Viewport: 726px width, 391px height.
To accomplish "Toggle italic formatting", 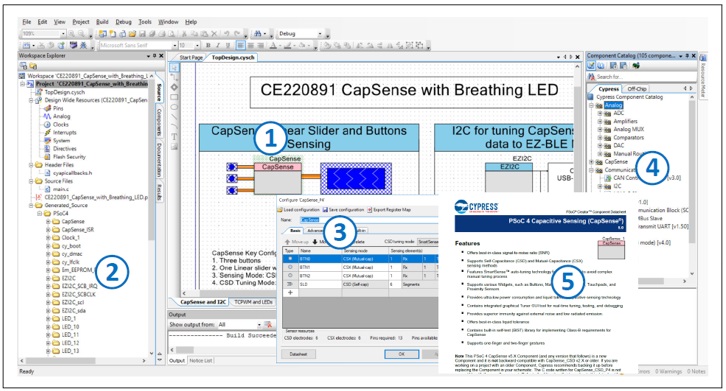I will click(x=218, y=45).
